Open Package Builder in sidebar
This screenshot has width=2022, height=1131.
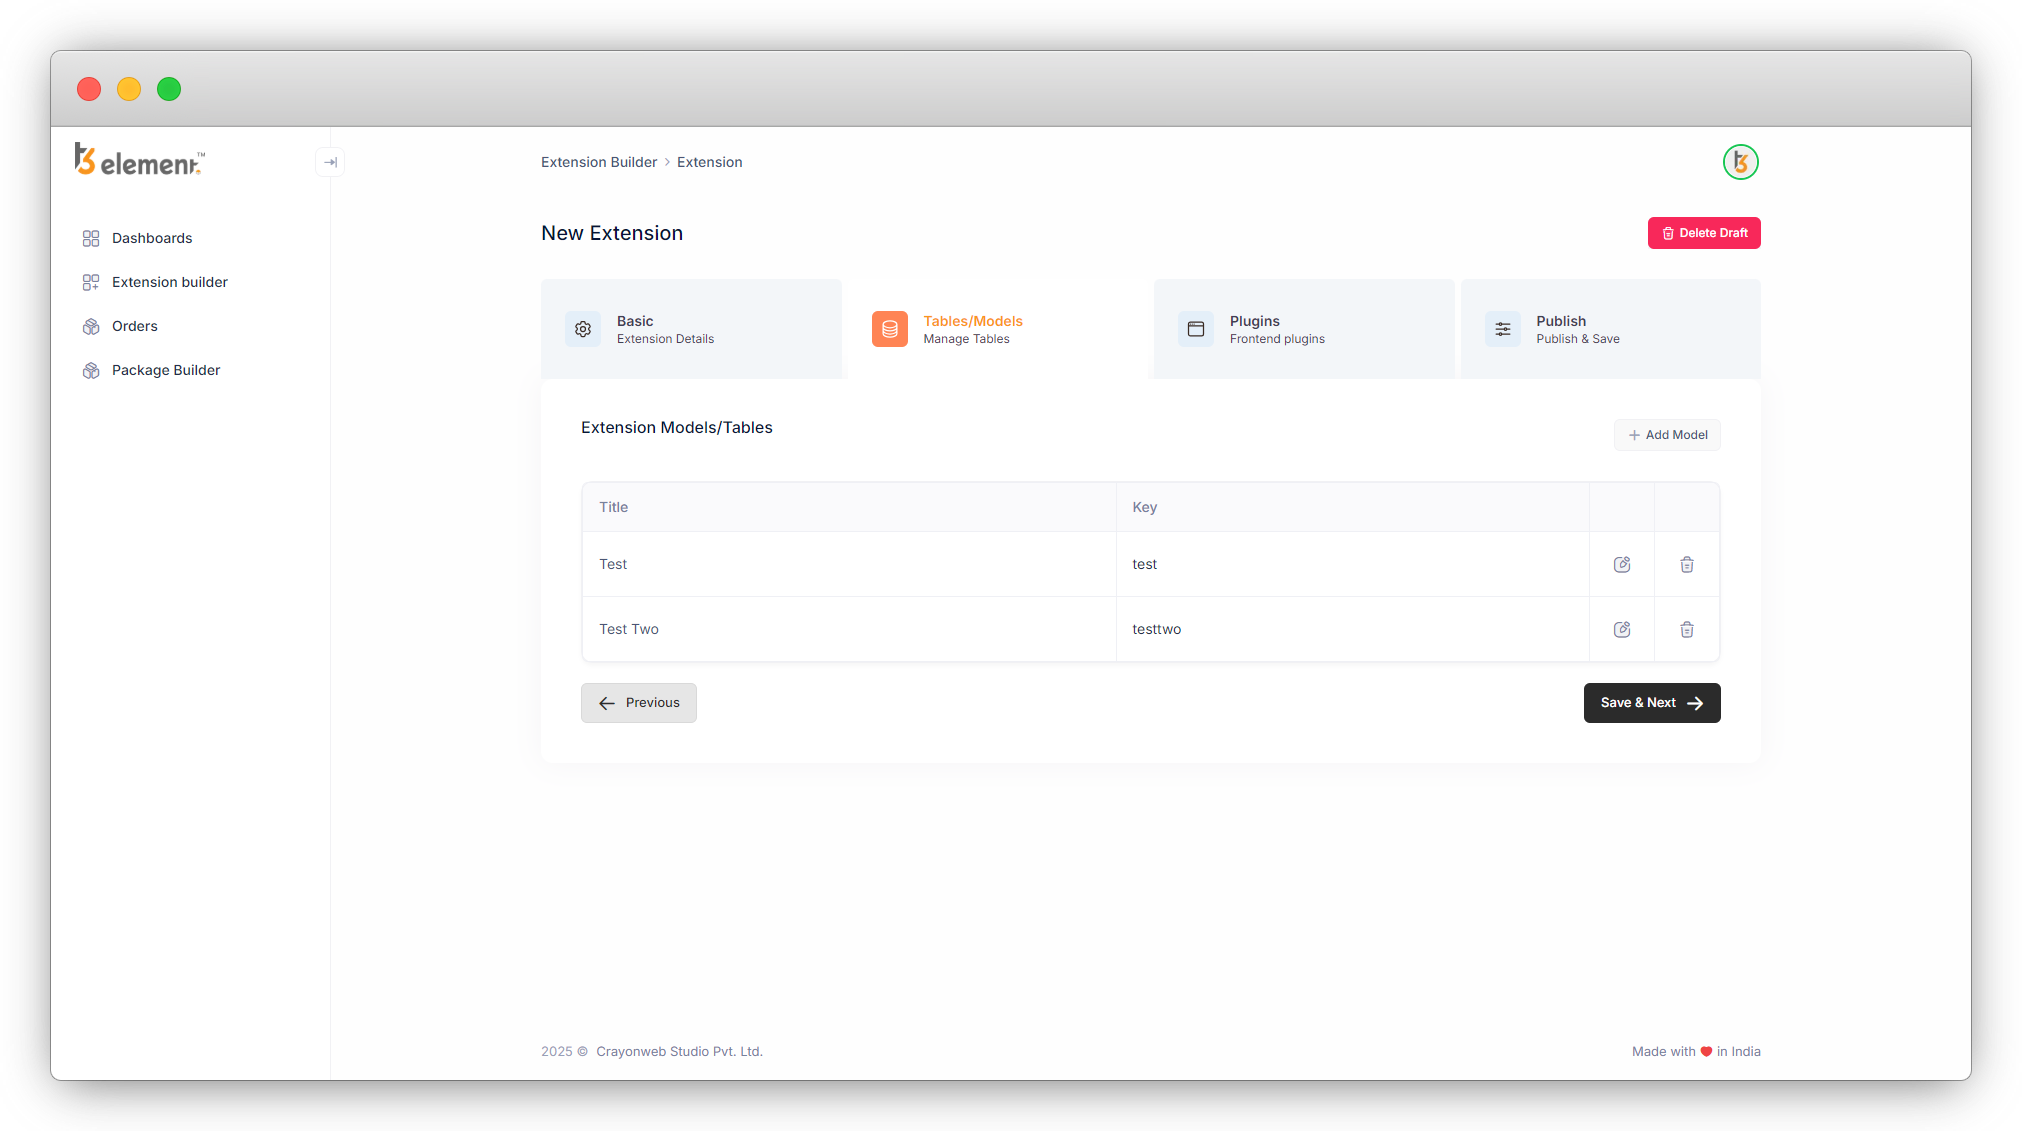[165, 370]
